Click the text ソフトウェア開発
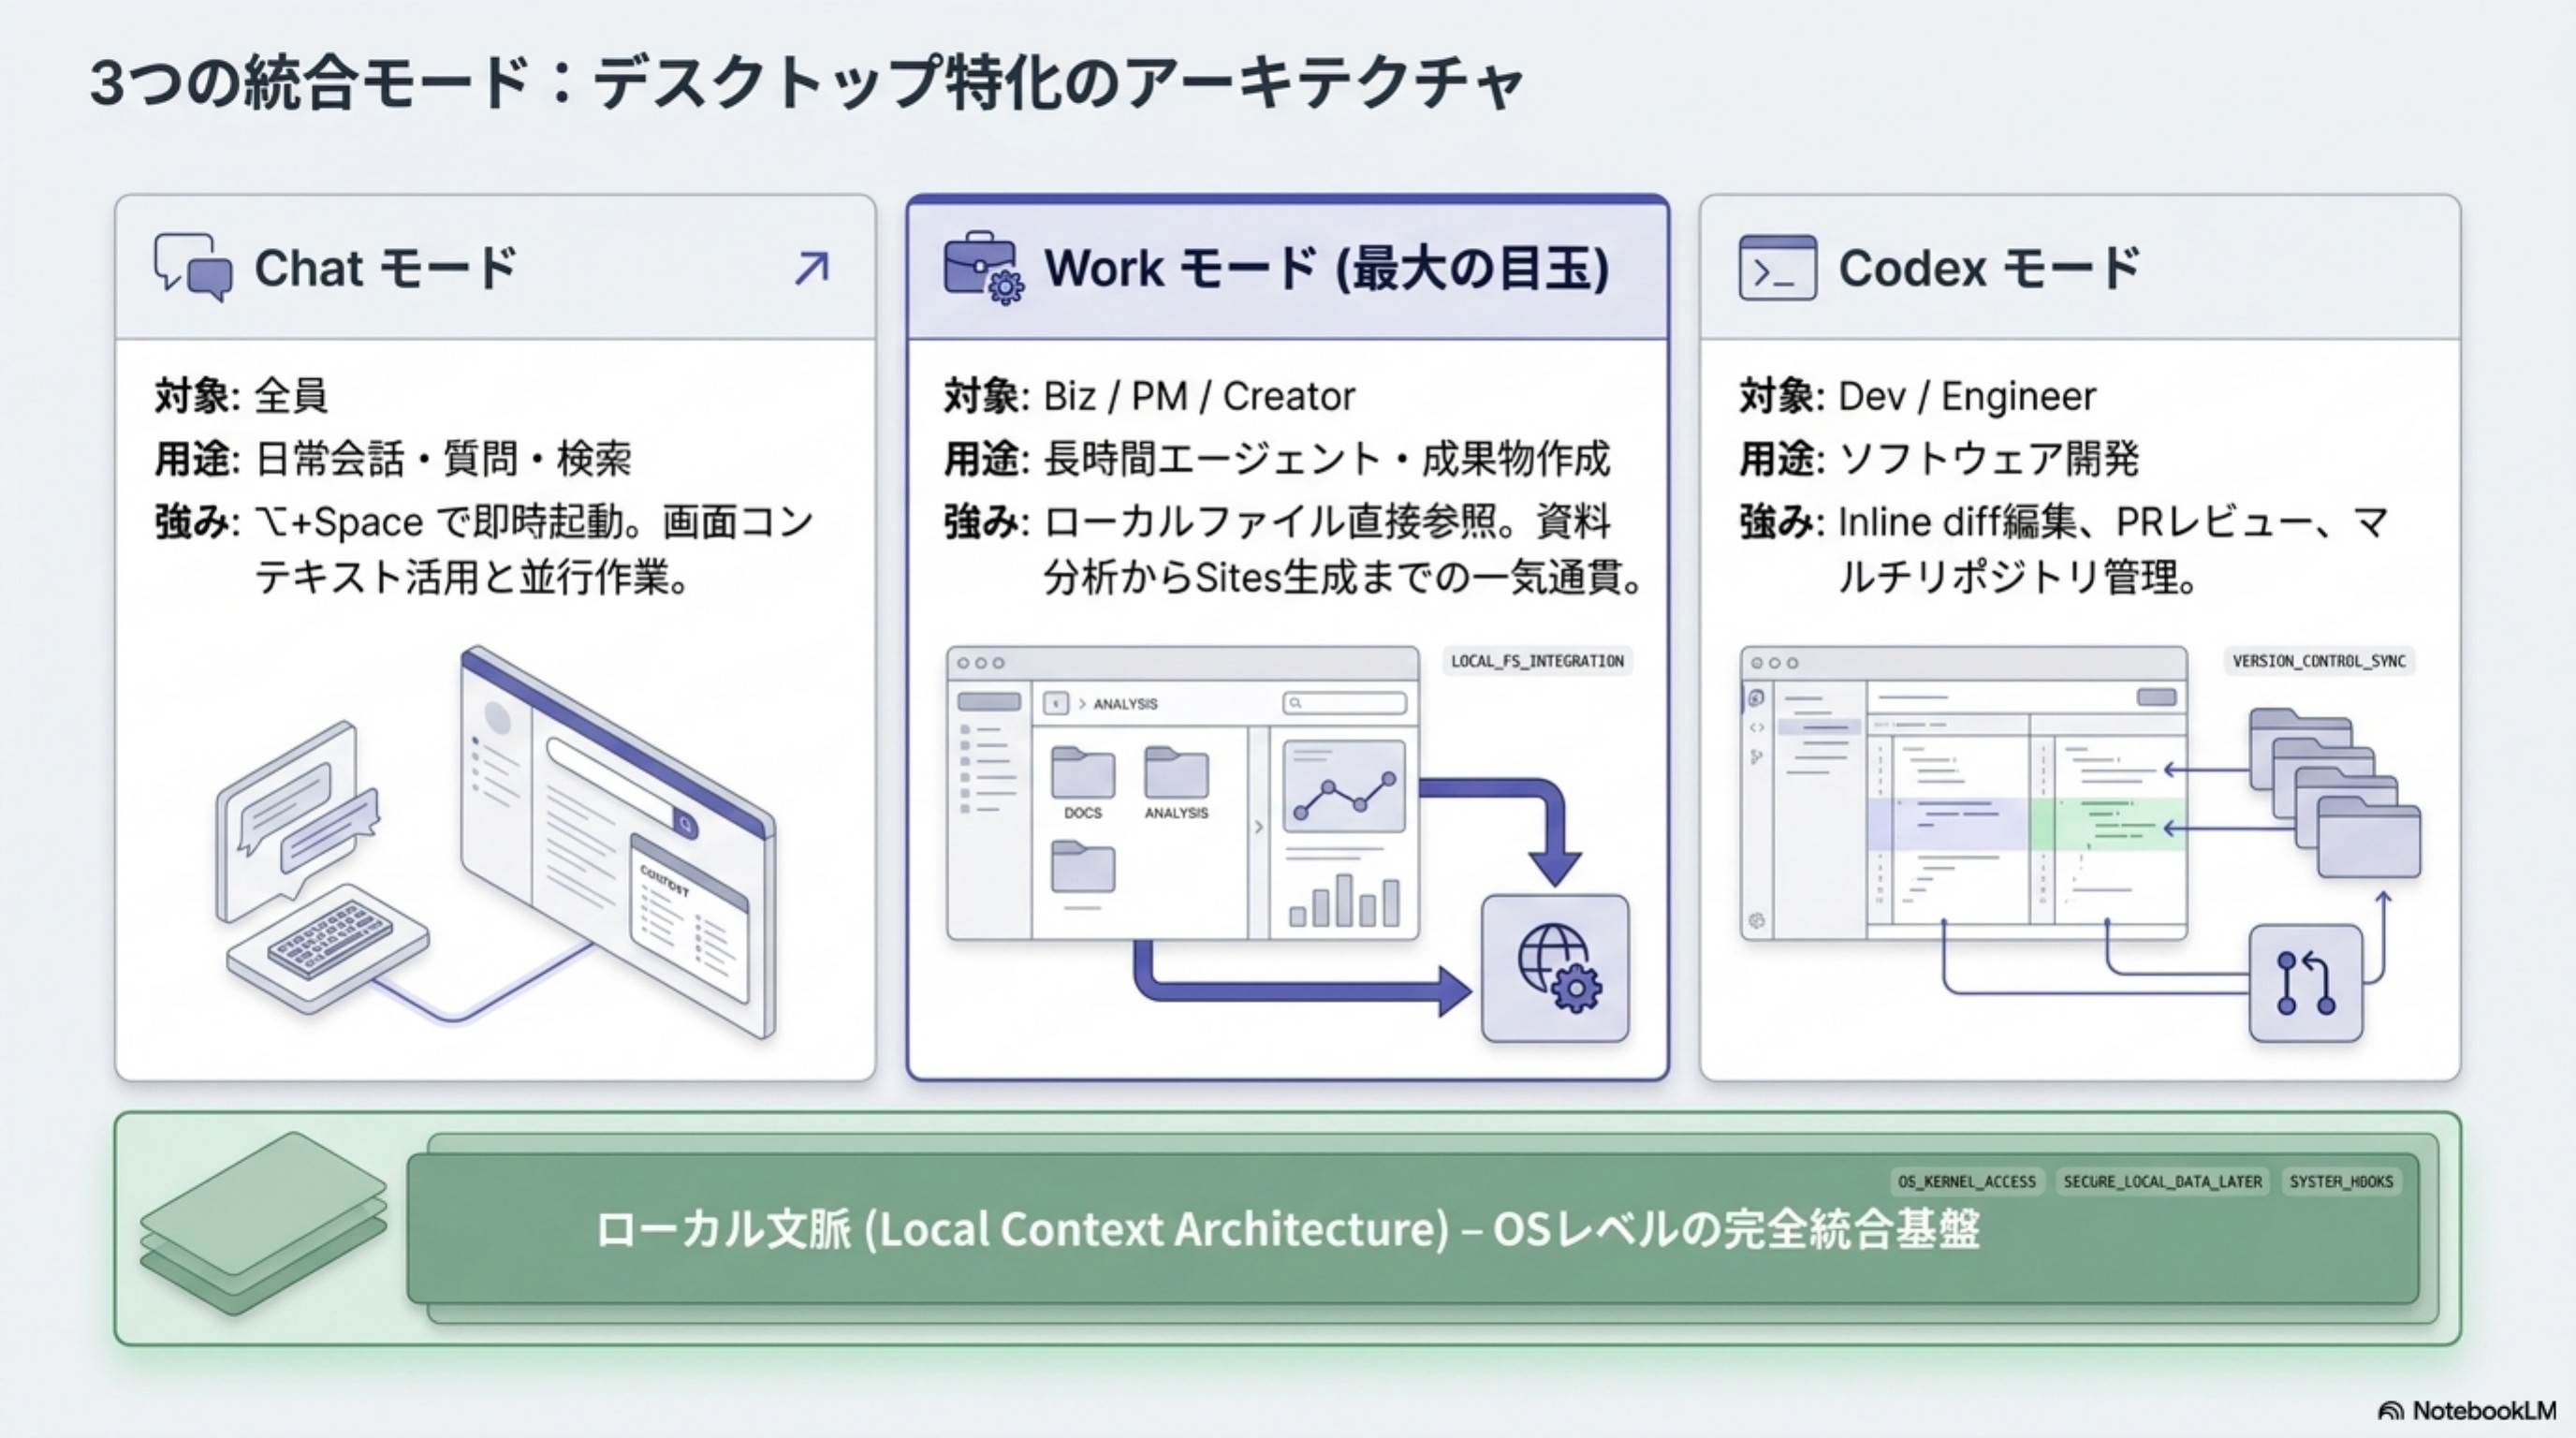 (1988, 459)
